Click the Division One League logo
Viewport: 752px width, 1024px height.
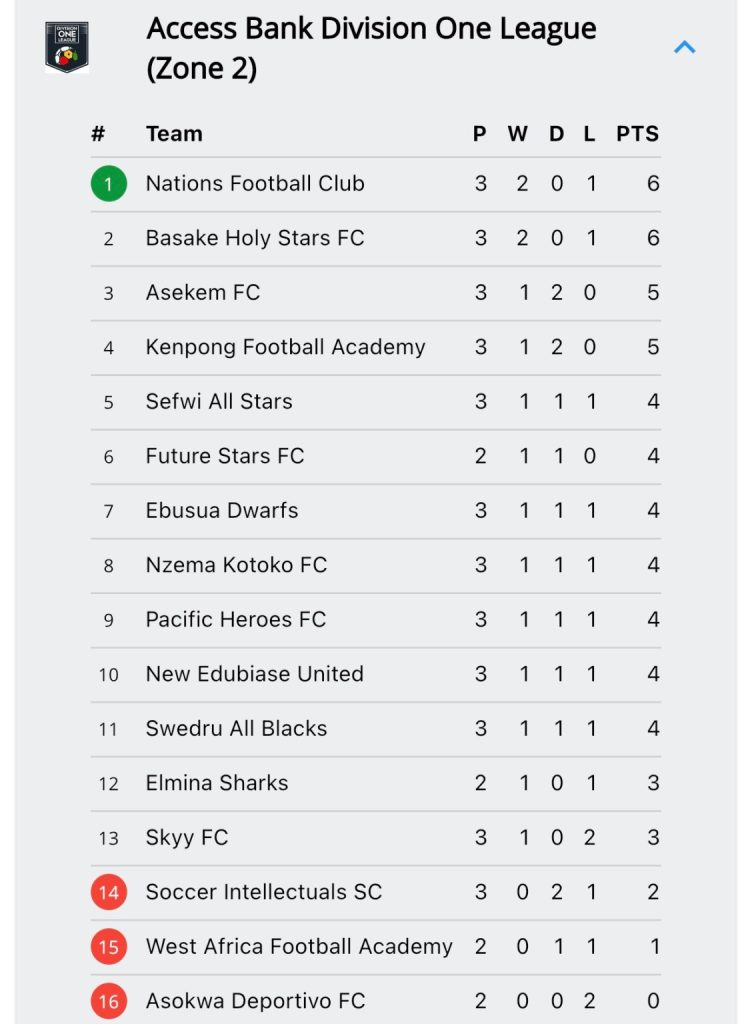67,47
